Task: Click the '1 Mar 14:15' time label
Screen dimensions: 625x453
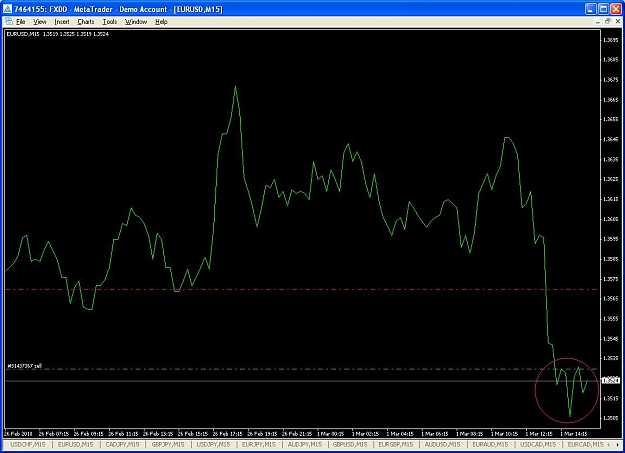Action: [x=574, y=433]
